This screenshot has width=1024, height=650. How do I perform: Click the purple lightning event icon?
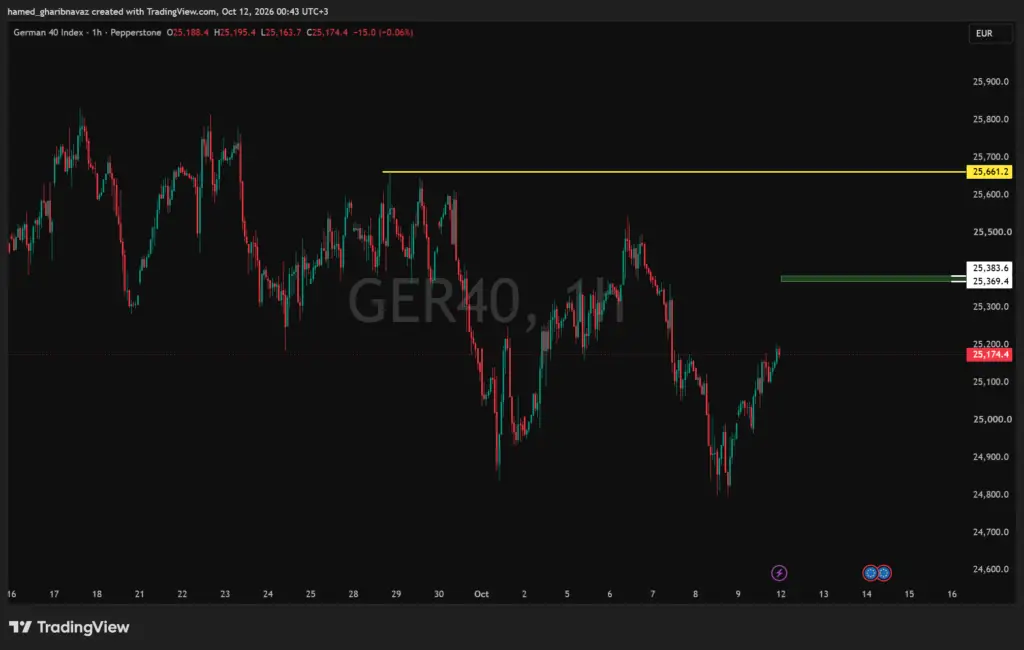coord(778,573)
